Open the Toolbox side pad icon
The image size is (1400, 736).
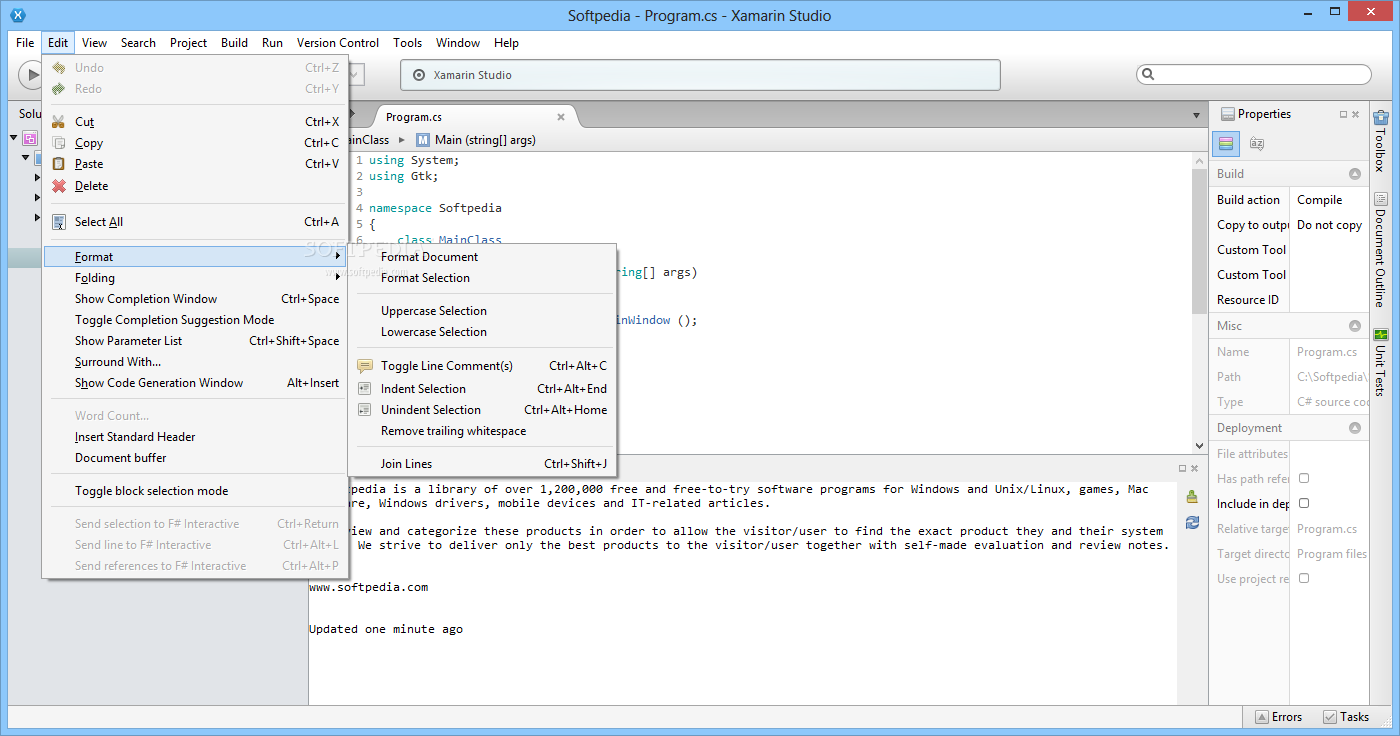click(1381, 118)
